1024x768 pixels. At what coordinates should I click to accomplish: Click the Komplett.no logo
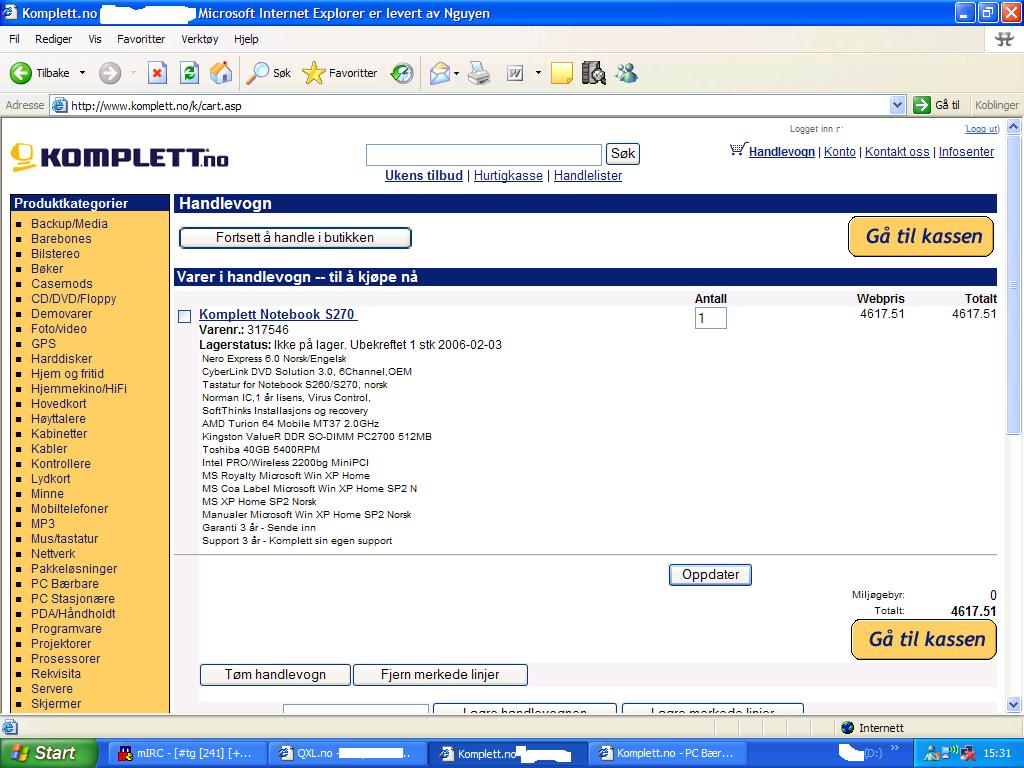click(120, 157)
